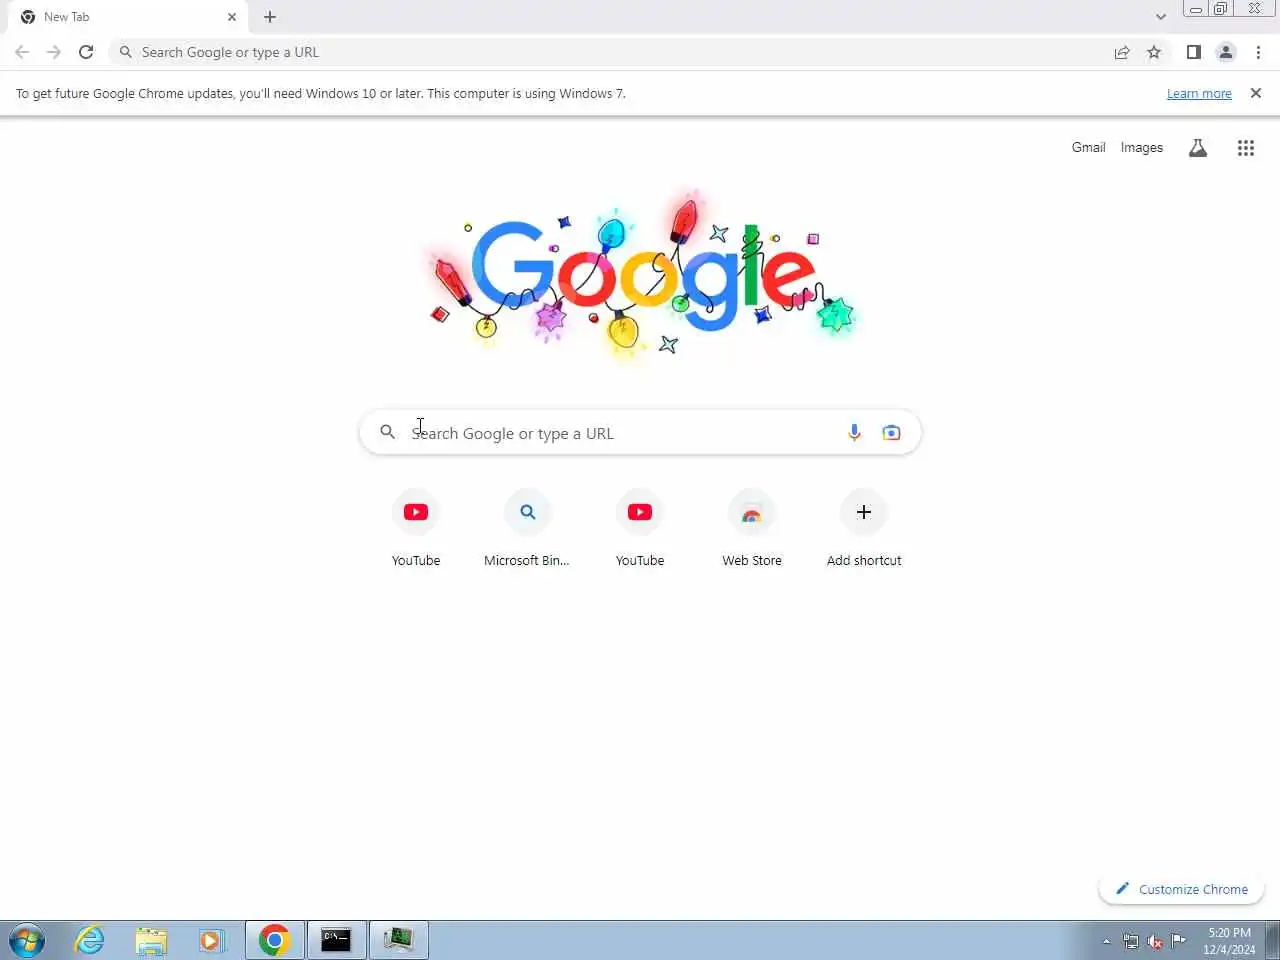This screenshot has width=1280, height=960.
Task: Open Gmail link
Action: click(1088, 147)
